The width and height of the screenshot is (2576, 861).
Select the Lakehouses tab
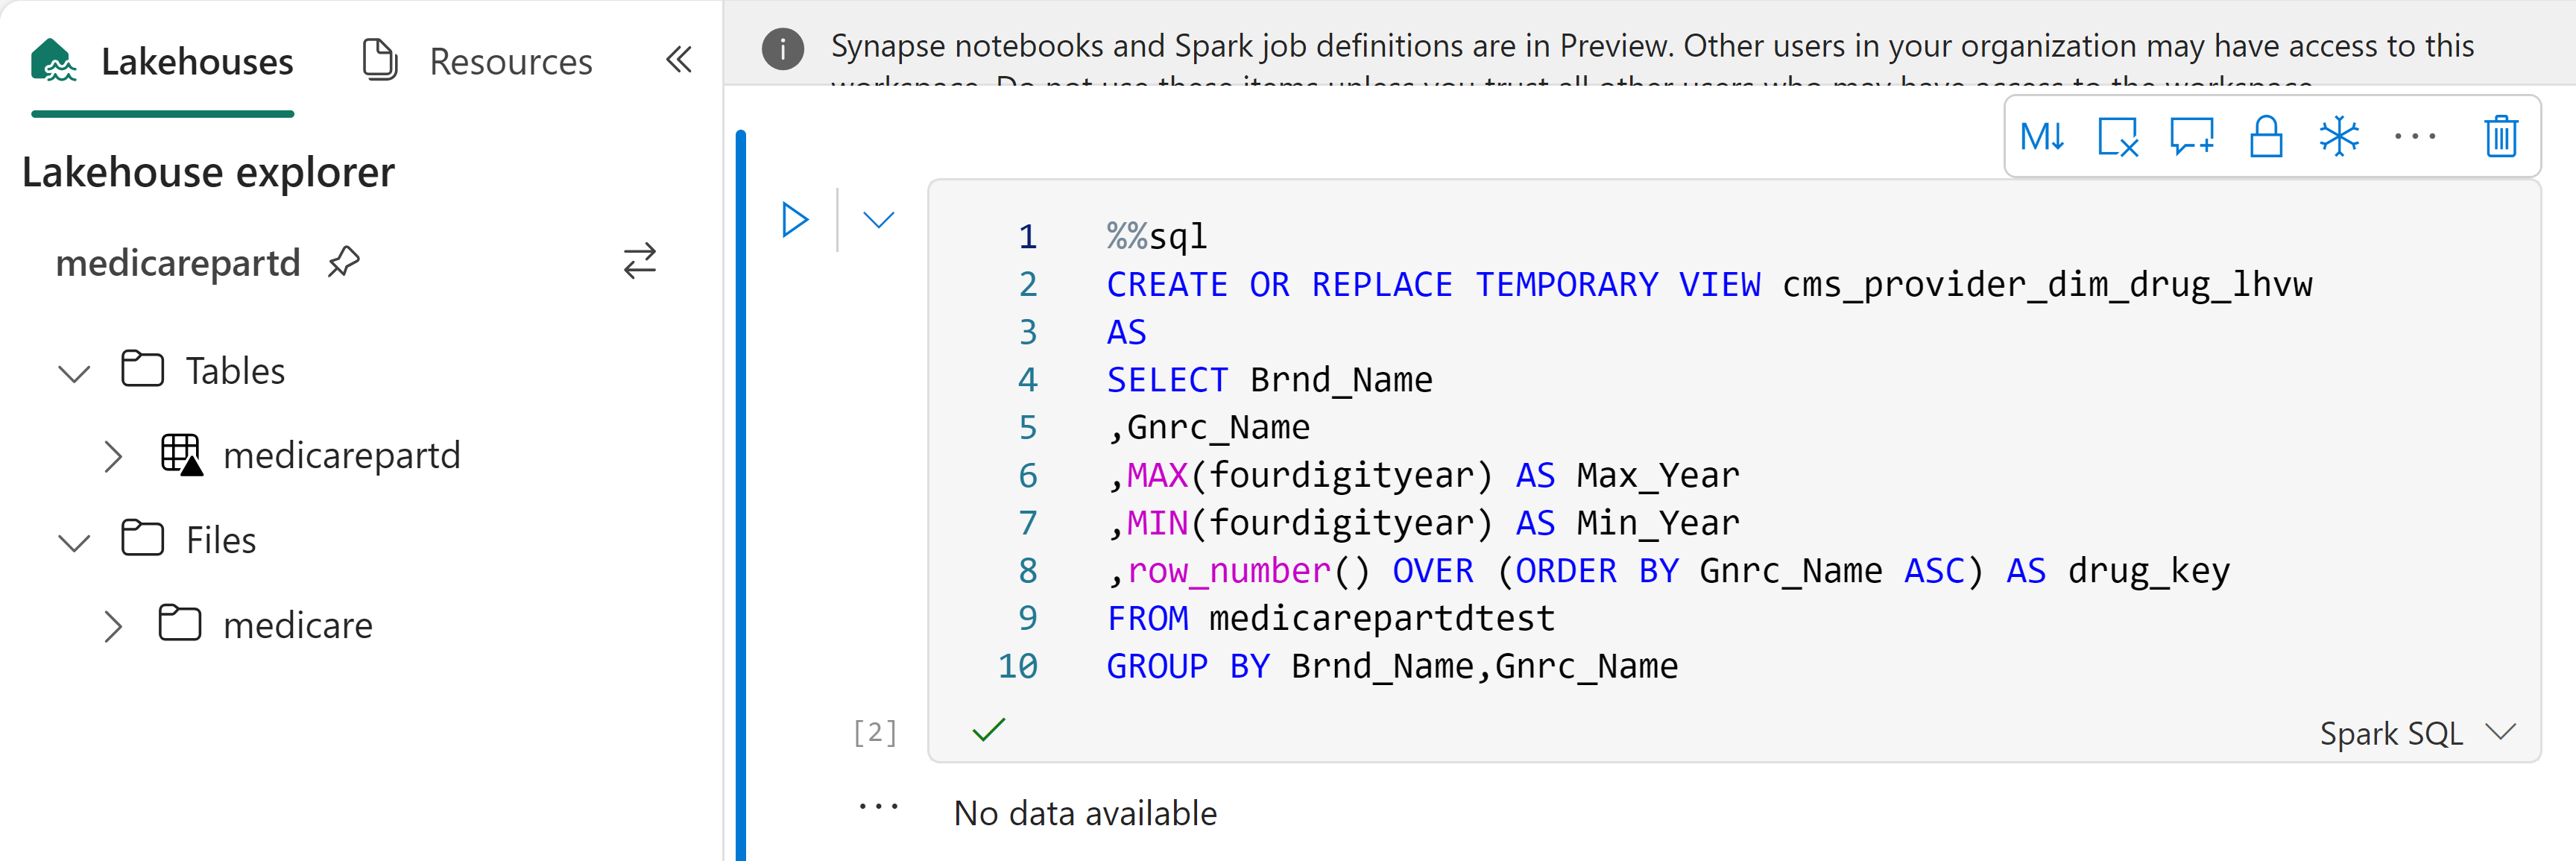coord(162,61)
